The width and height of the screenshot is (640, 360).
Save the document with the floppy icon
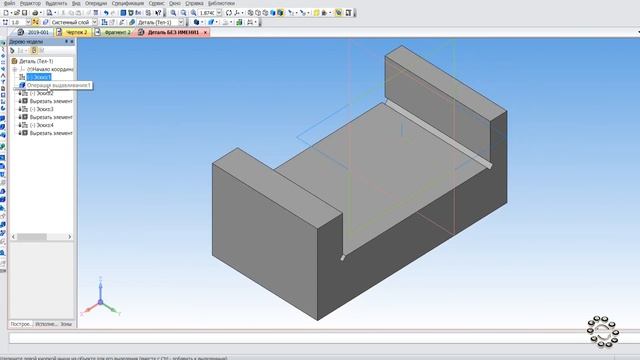(24, 13)
